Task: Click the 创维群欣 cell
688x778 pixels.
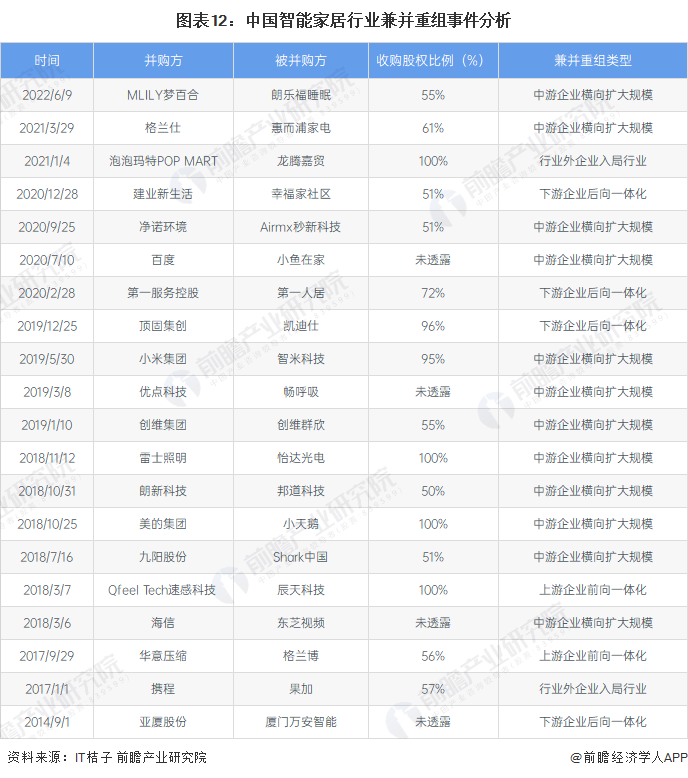Action: coord(301,425)
